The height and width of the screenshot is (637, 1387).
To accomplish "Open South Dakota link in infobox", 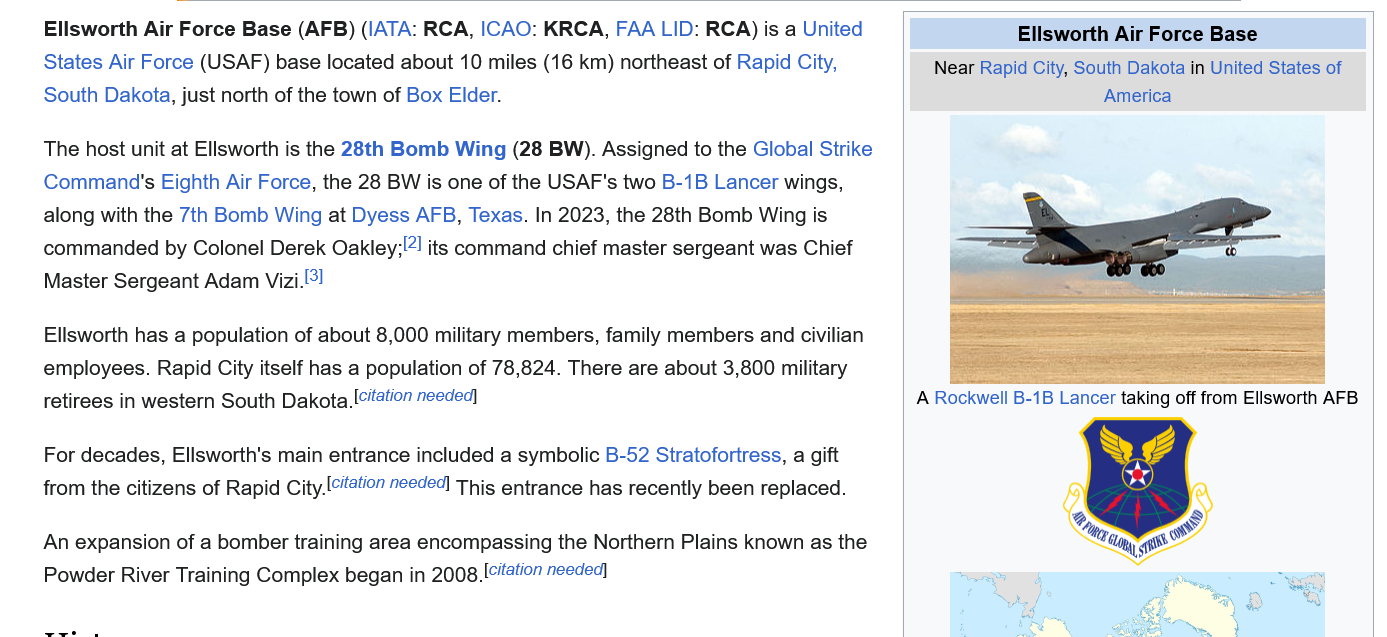I will point(1129,68).
